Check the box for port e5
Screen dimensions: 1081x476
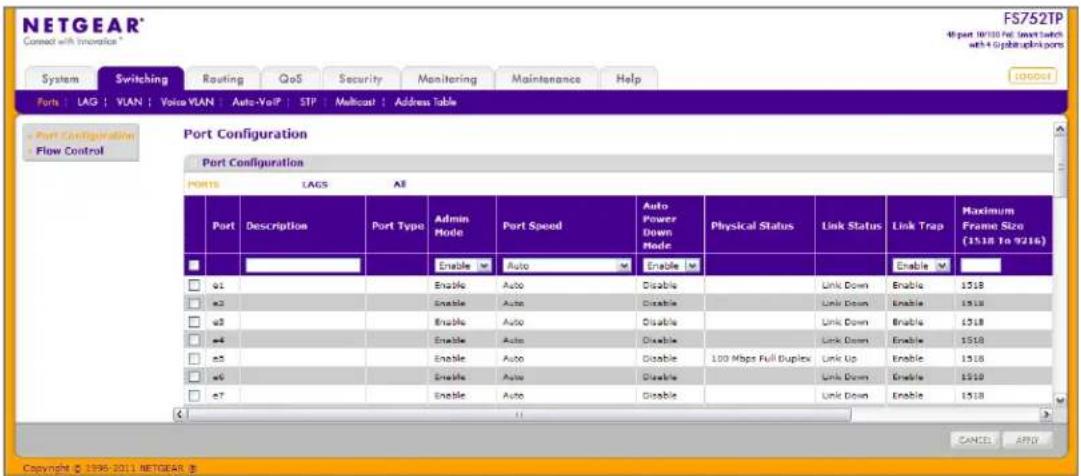pyautogui.click(x=195, y=359)
